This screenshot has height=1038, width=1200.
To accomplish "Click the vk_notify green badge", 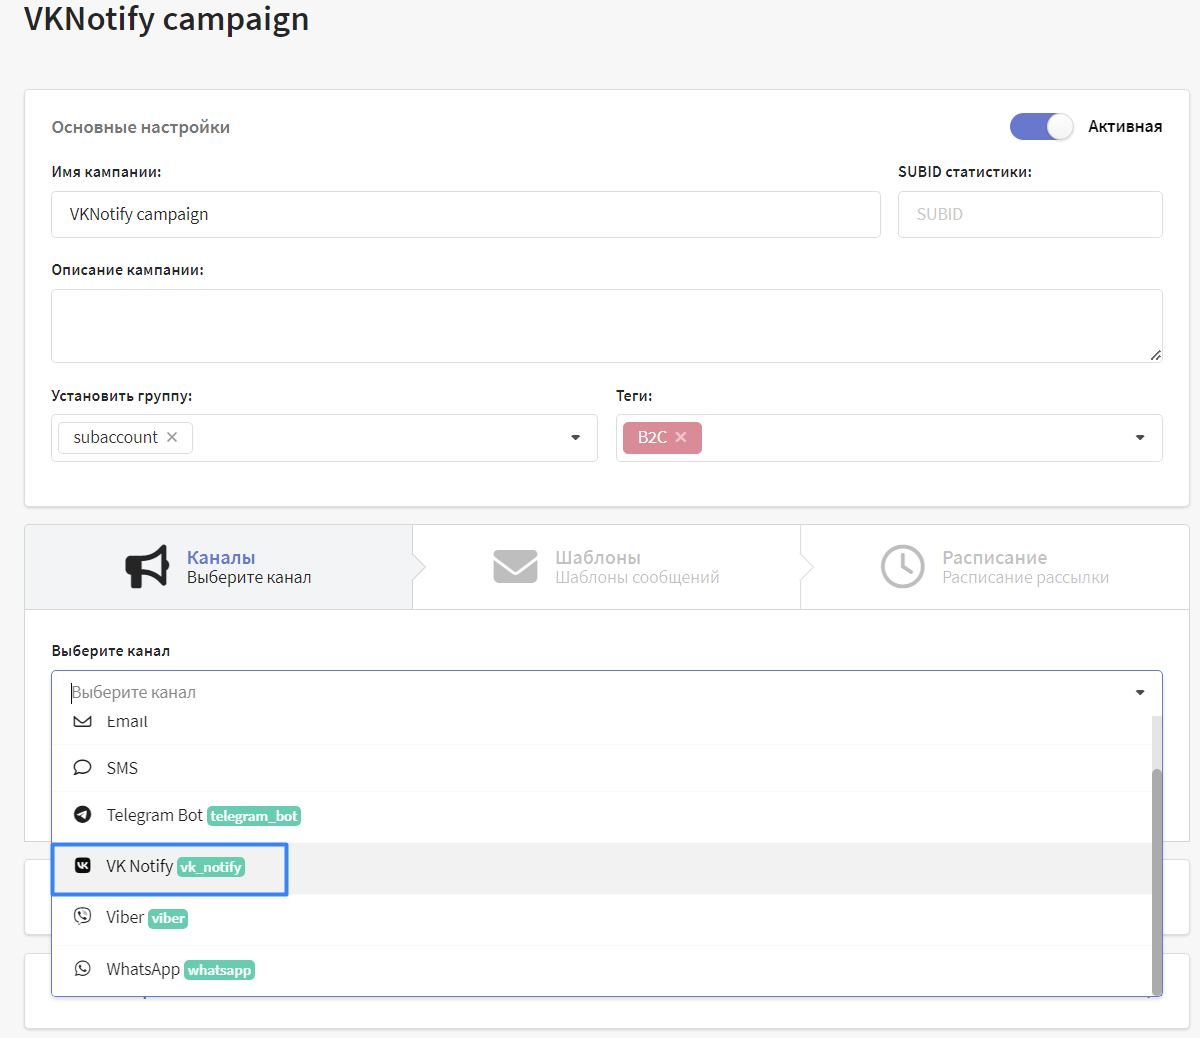I will (211, 867).
